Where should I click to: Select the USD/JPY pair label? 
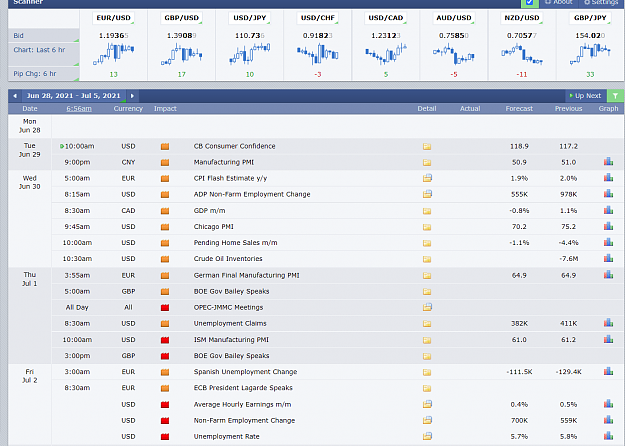coord(250,18)
